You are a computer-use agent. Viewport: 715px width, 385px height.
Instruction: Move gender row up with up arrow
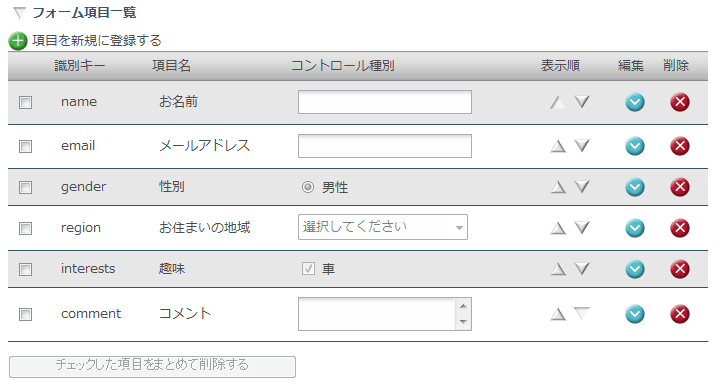click(558, 187)
